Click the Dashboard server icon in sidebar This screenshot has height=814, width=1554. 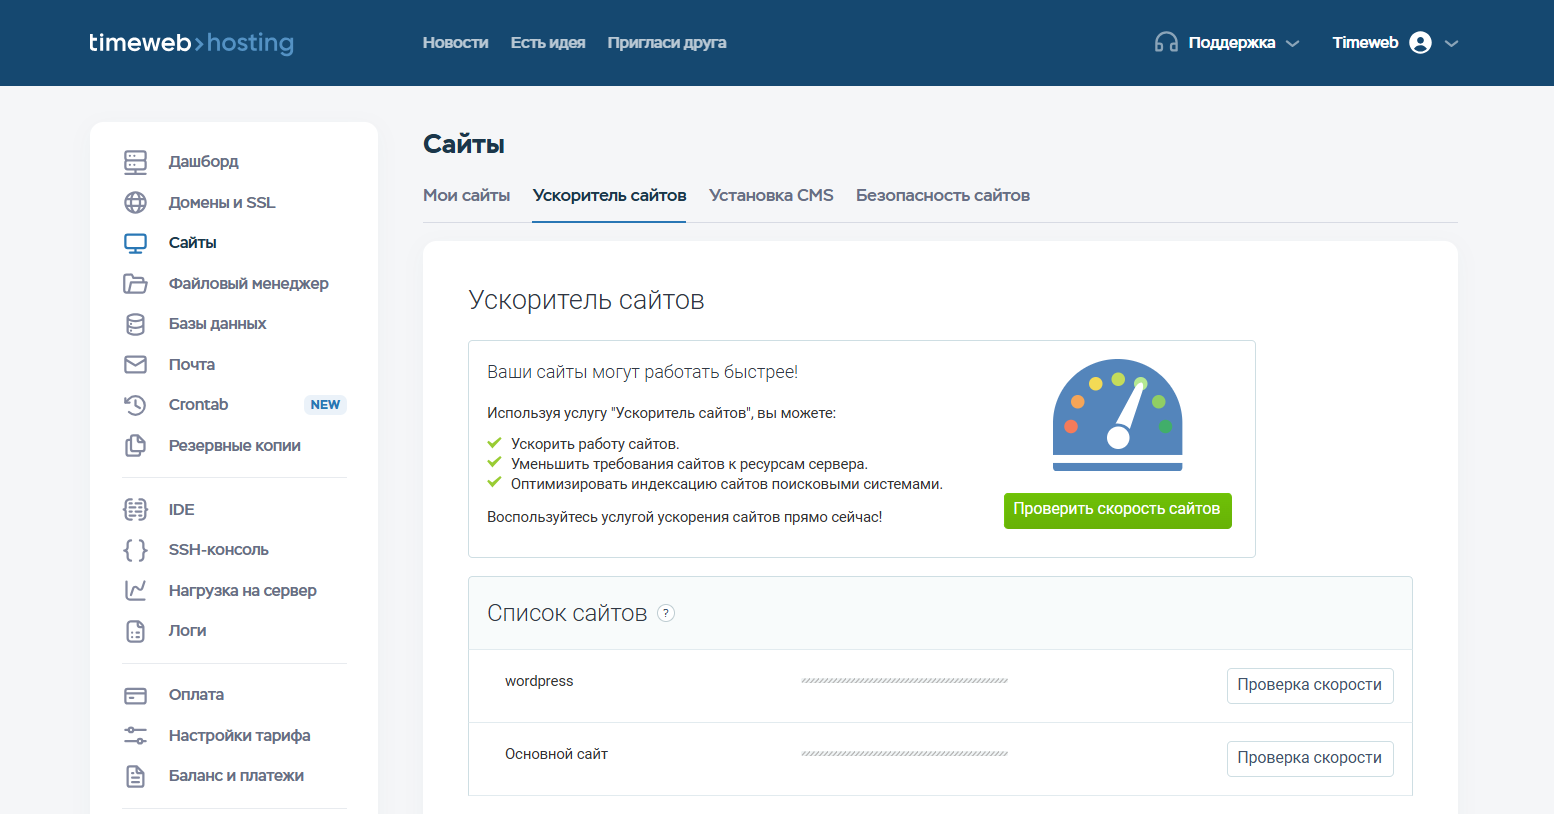click(x=135, y=162)
